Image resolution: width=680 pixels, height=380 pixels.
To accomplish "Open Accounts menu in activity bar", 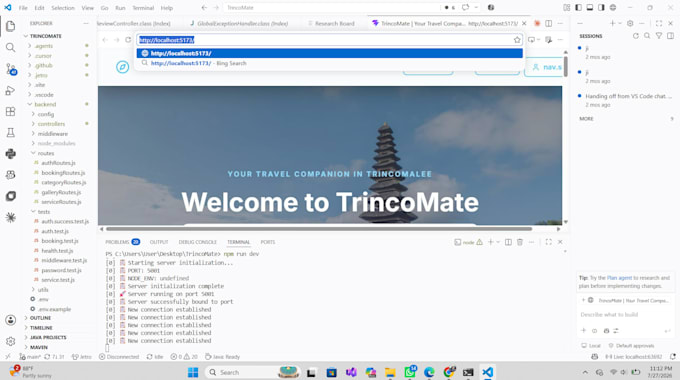I will click(10, 320).
